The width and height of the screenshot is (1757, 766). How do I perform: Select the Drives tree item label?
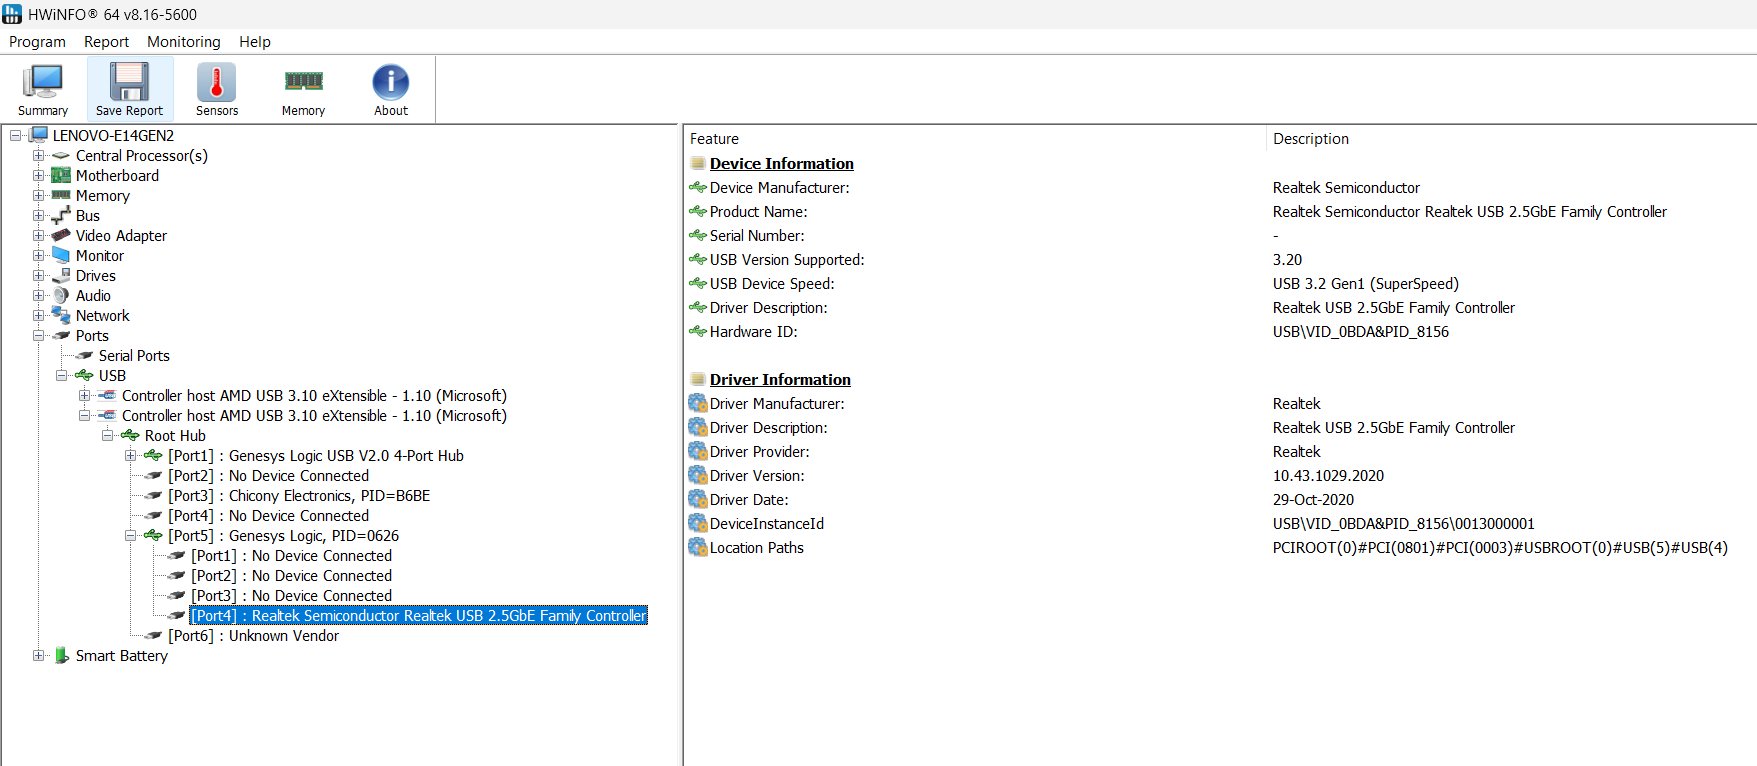coord(96,276)
